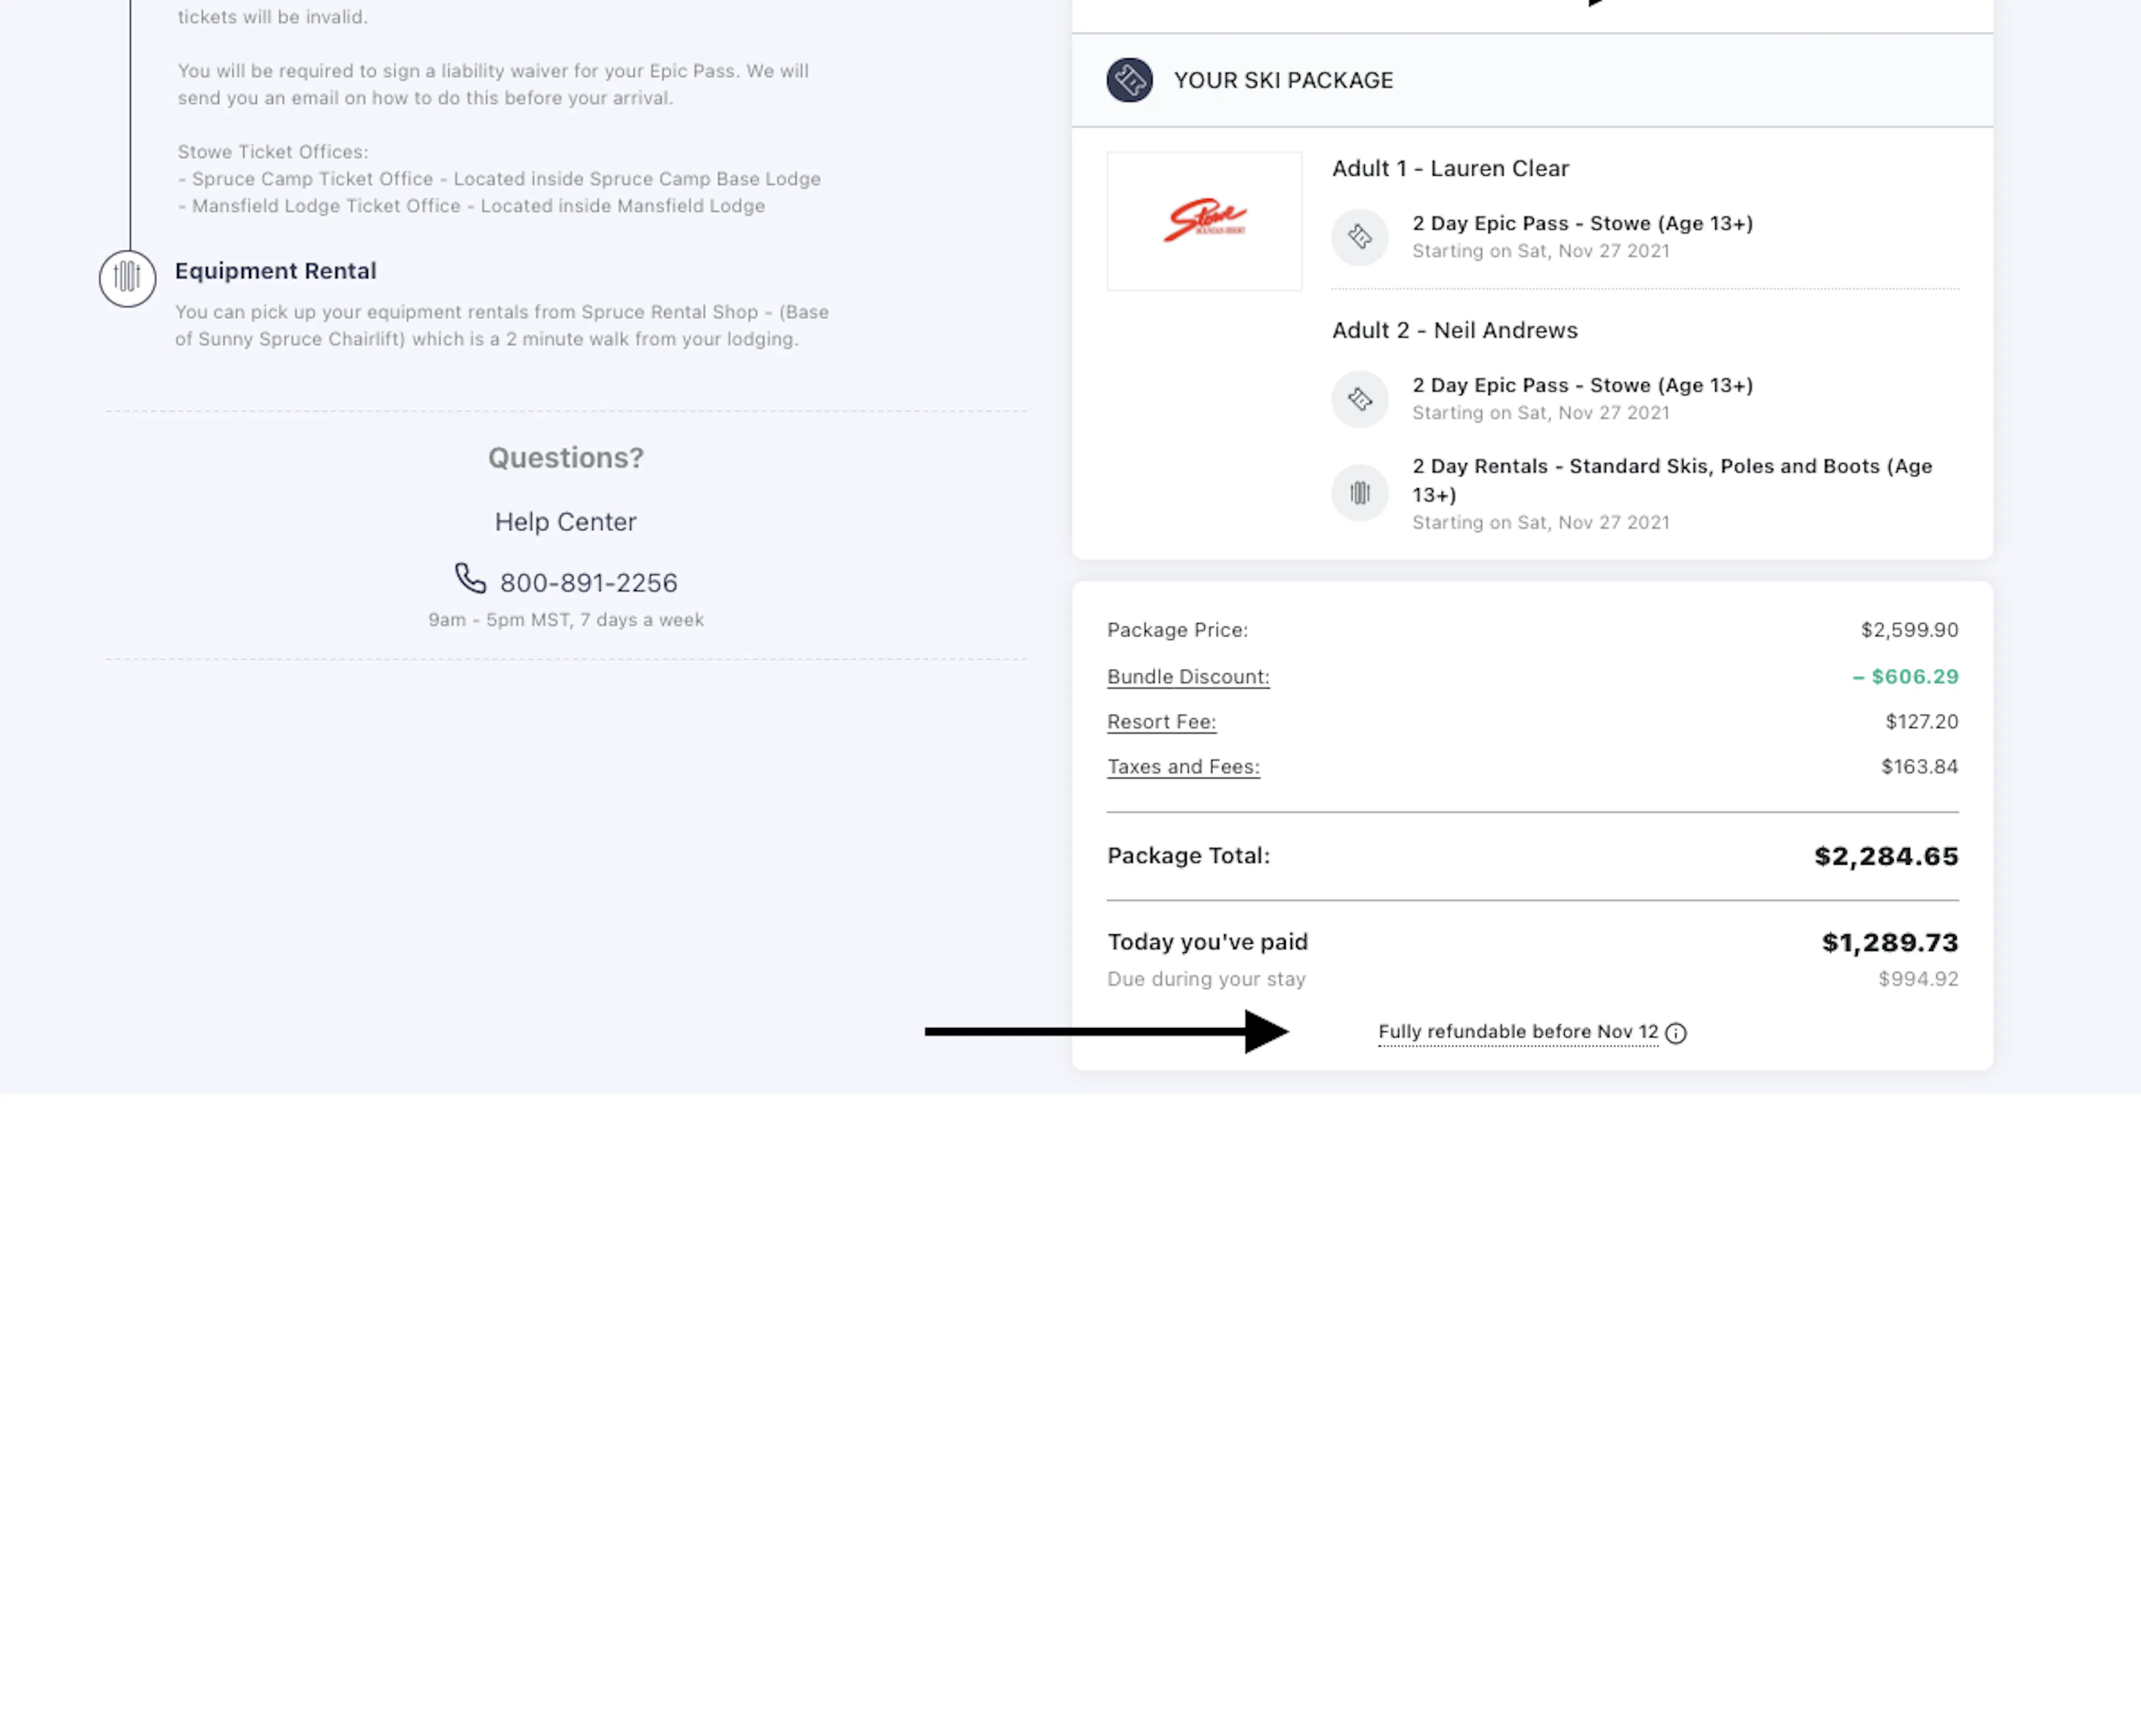
Task: Open the Resort Fee explanation link
Action: (1161, 722)
